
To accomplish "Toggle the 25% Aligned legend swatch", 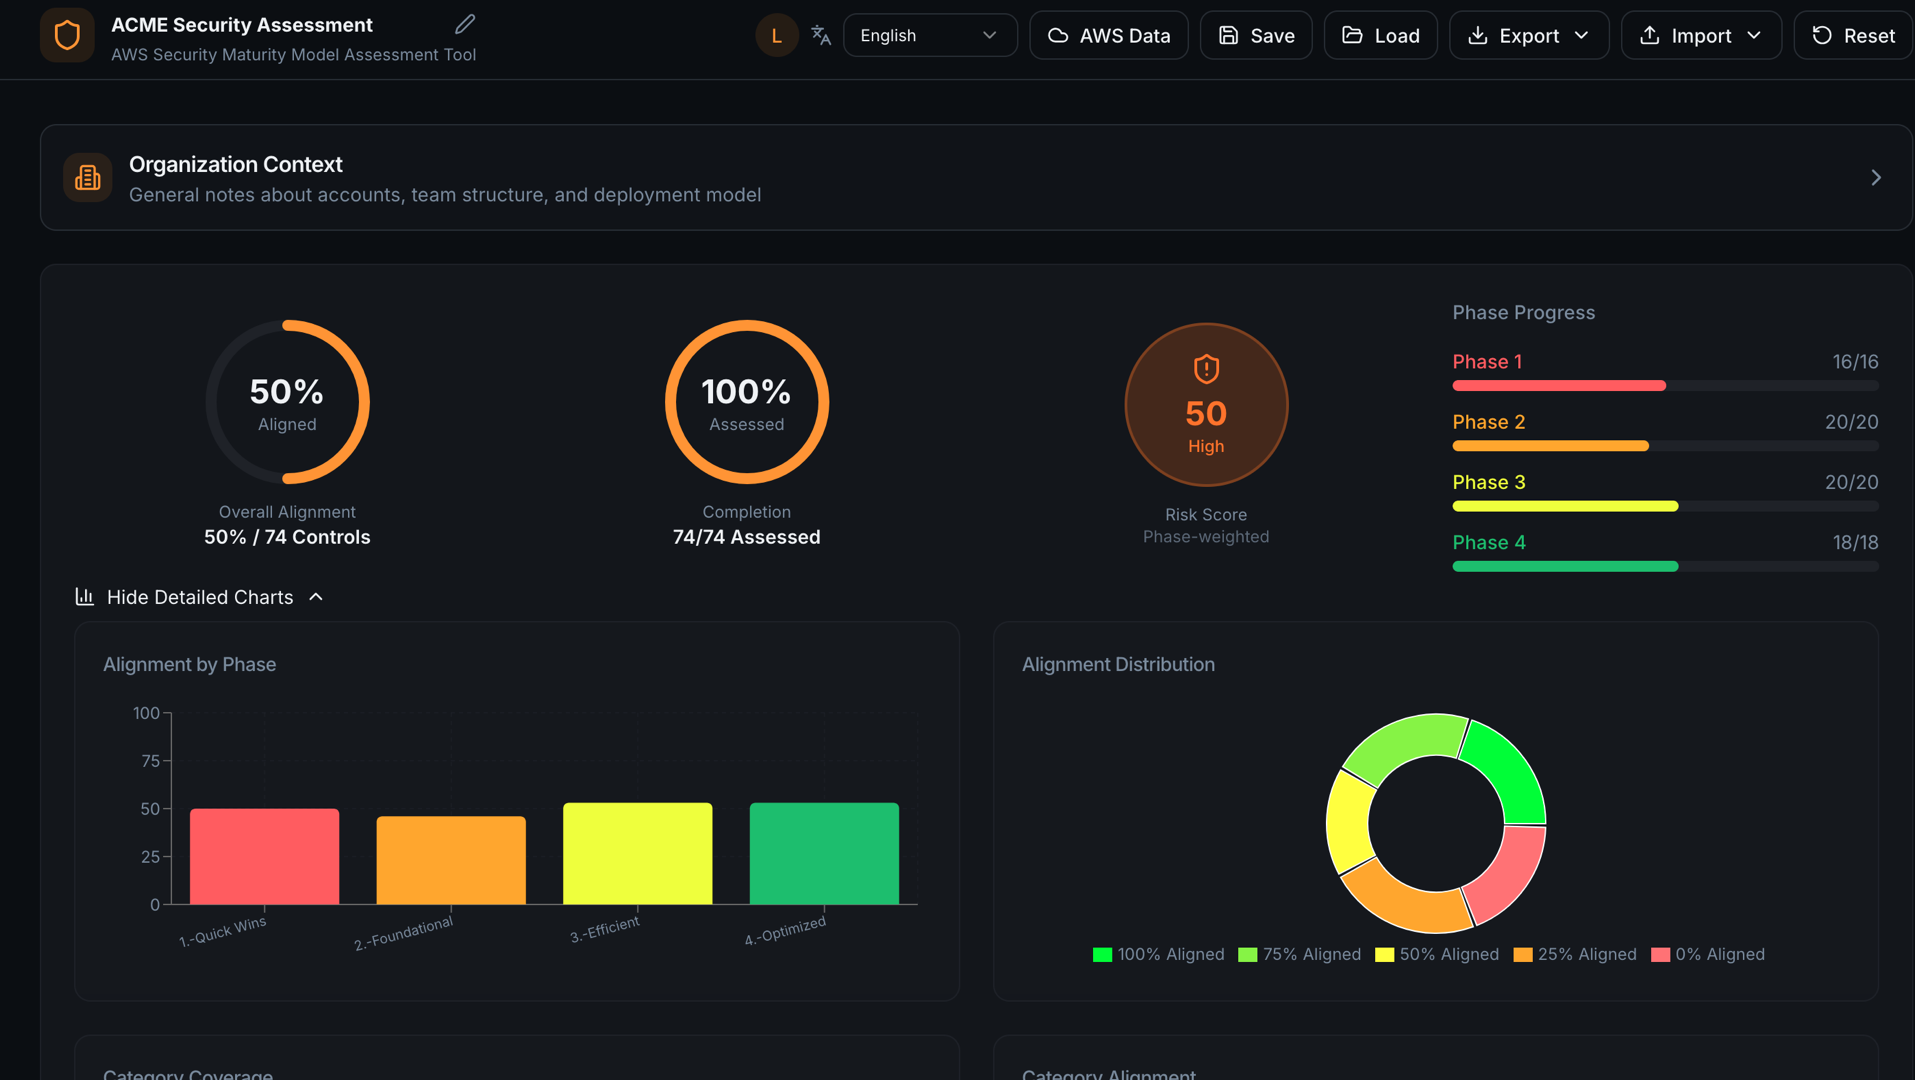I will tap(1523, 955).
